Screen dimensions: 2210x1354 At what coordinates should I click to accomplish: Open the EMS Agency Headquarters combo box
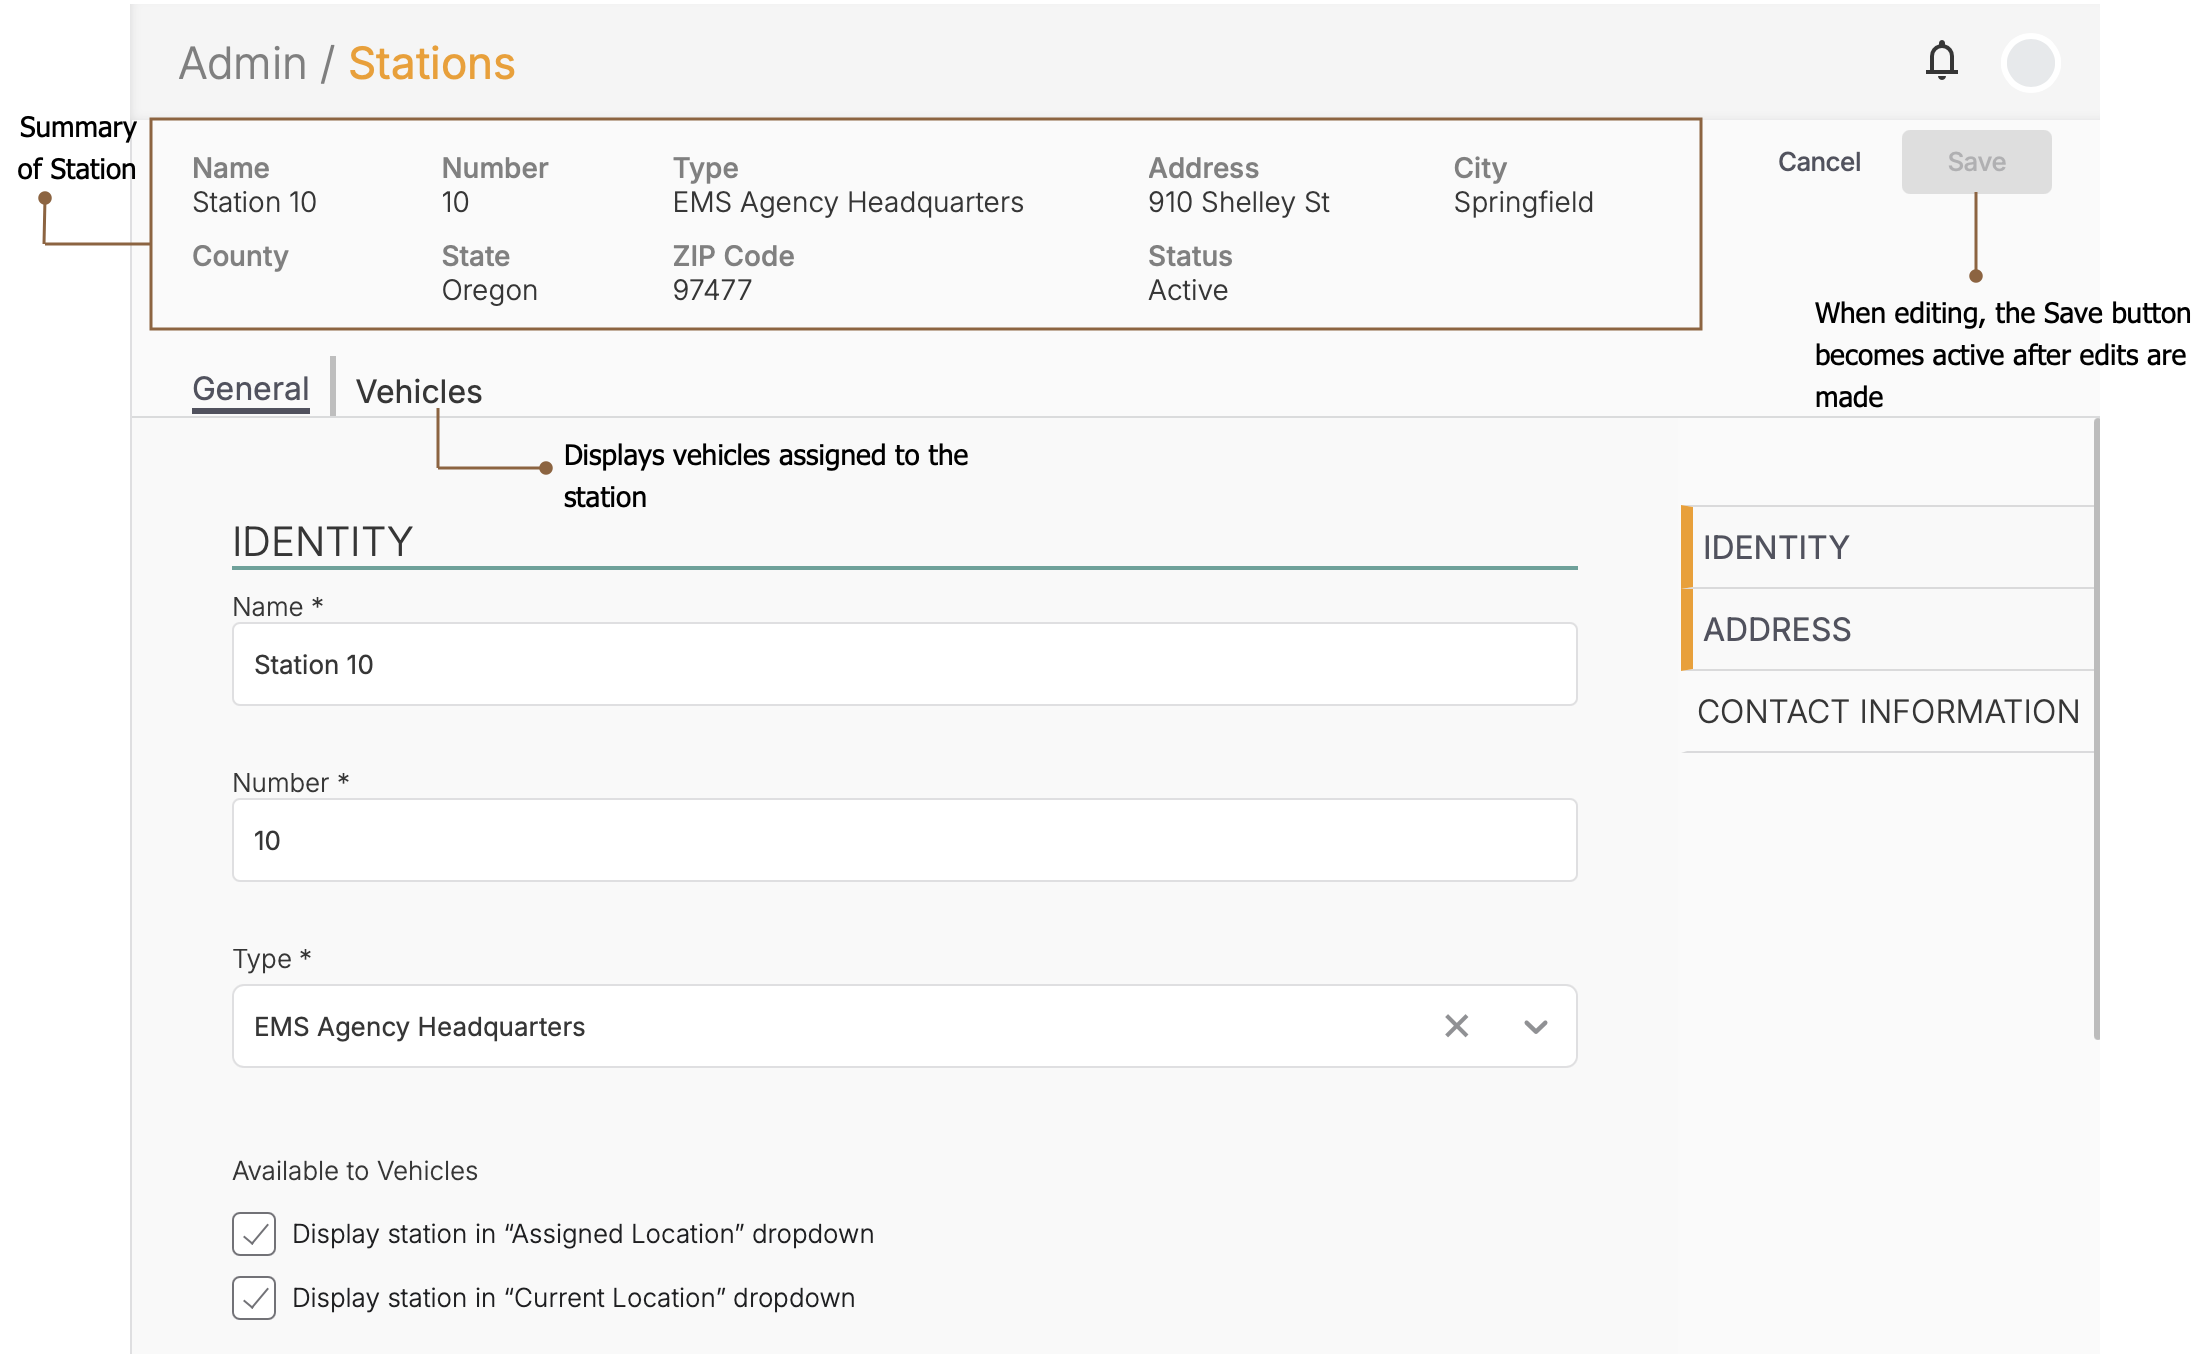click(800, 1026)
